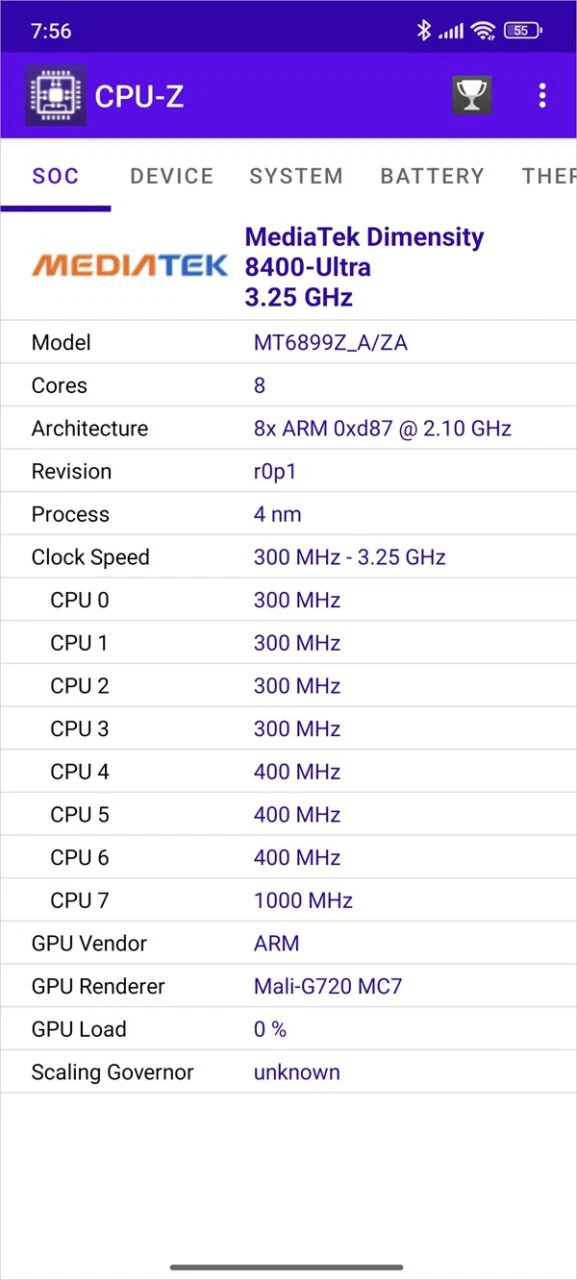577x1280 pixels.
Task: Open the SYSTEM tab
Action: point(296,176)
